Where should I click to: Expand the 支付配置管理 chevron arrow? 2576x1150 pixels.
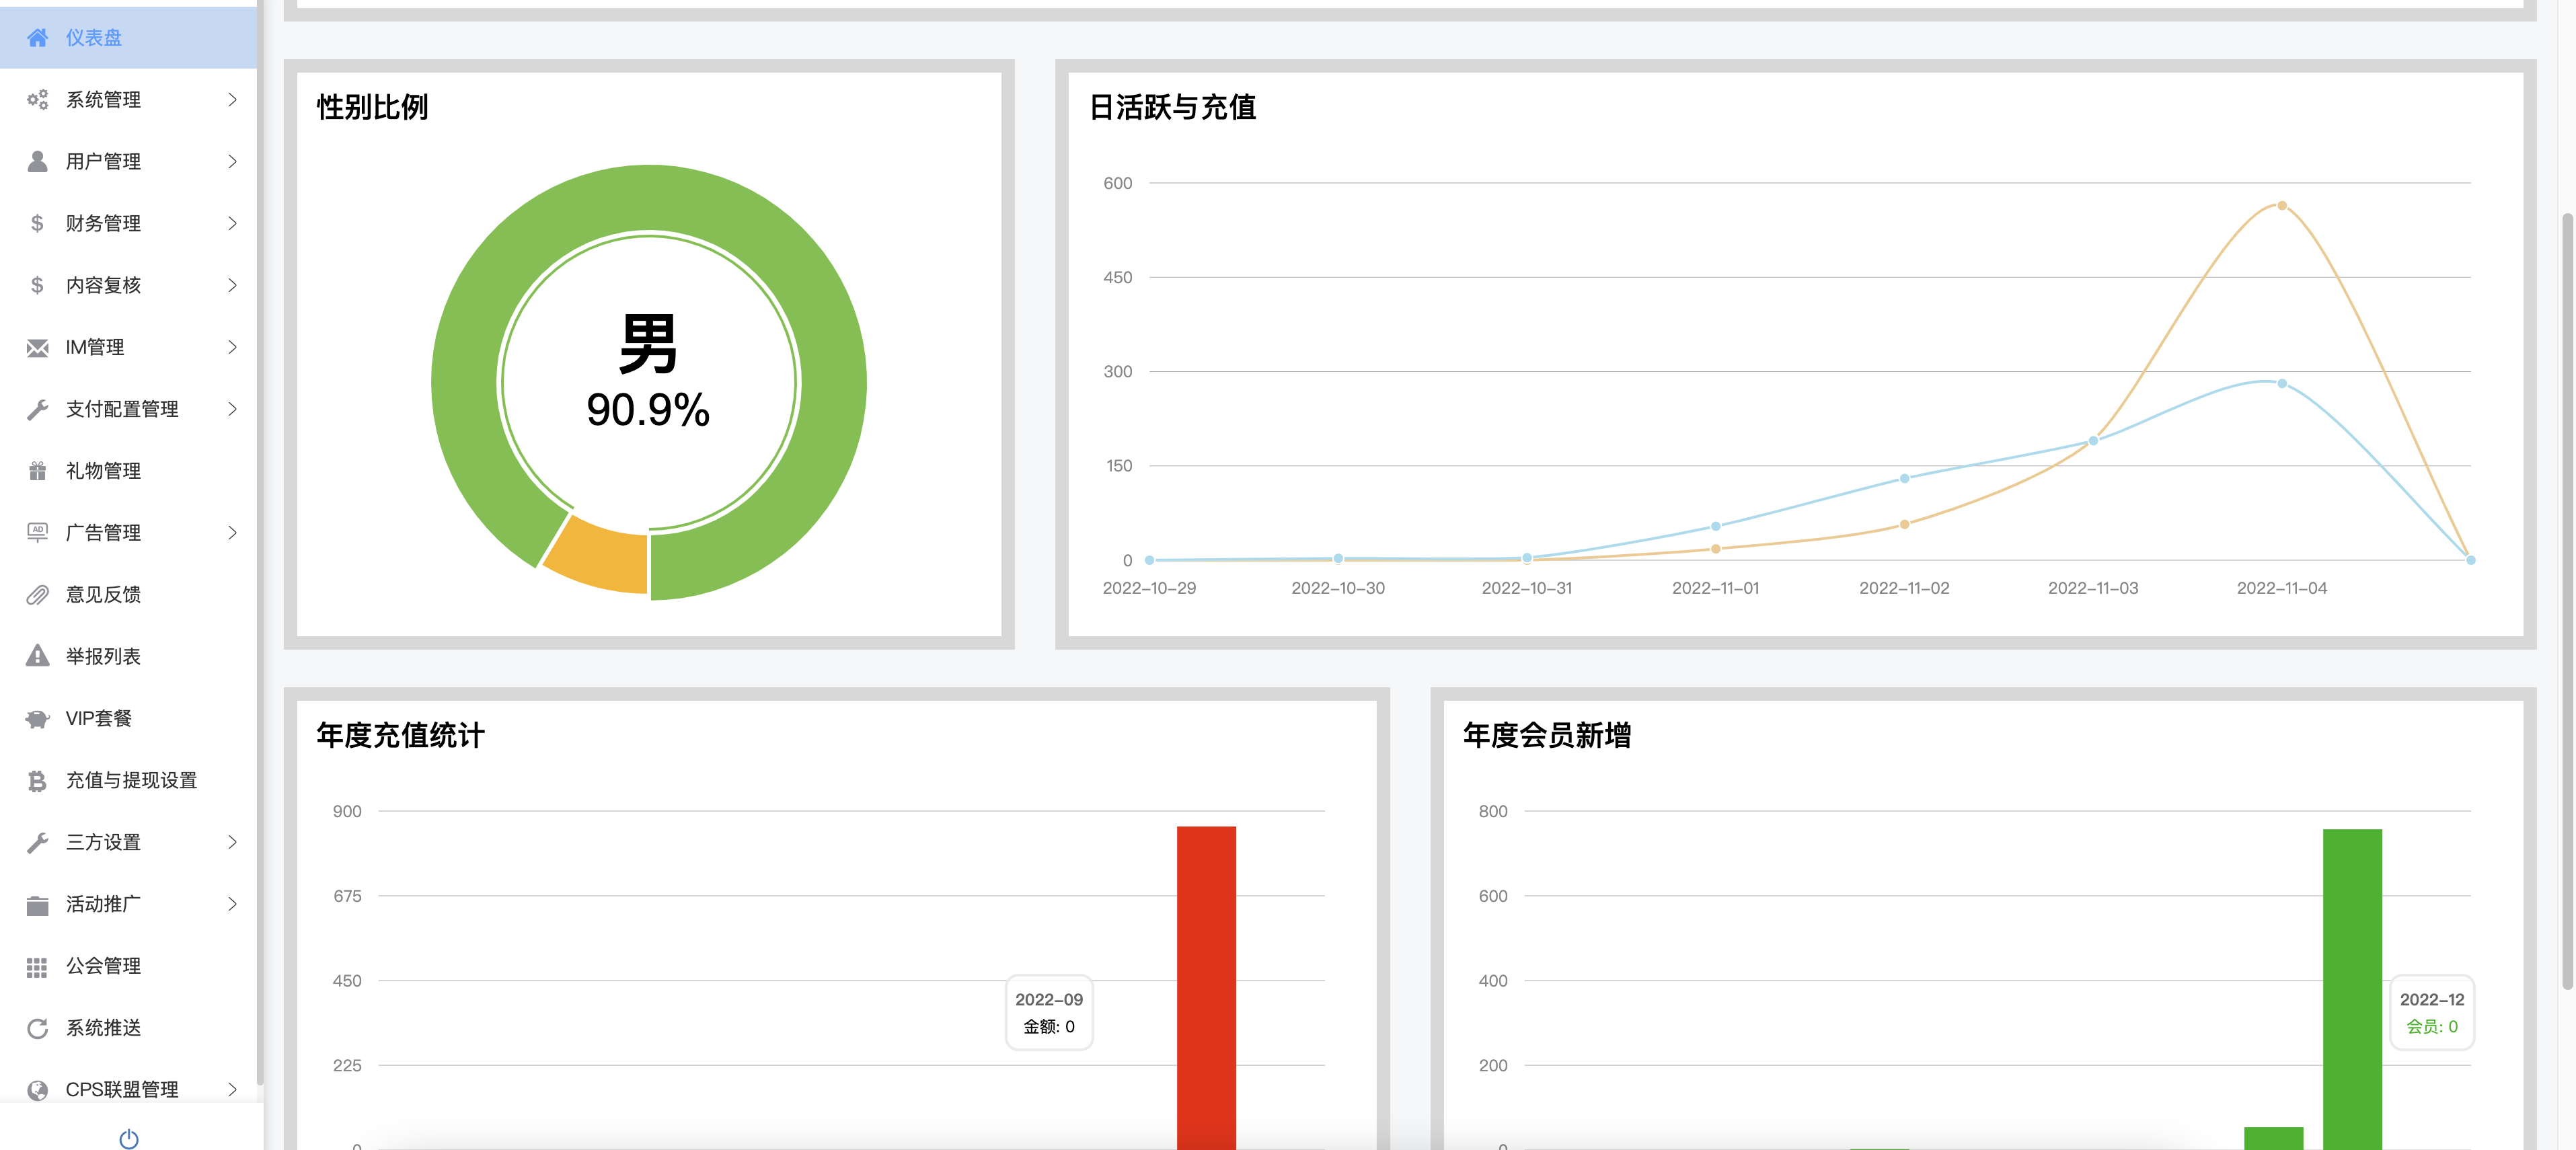[232, 409]
